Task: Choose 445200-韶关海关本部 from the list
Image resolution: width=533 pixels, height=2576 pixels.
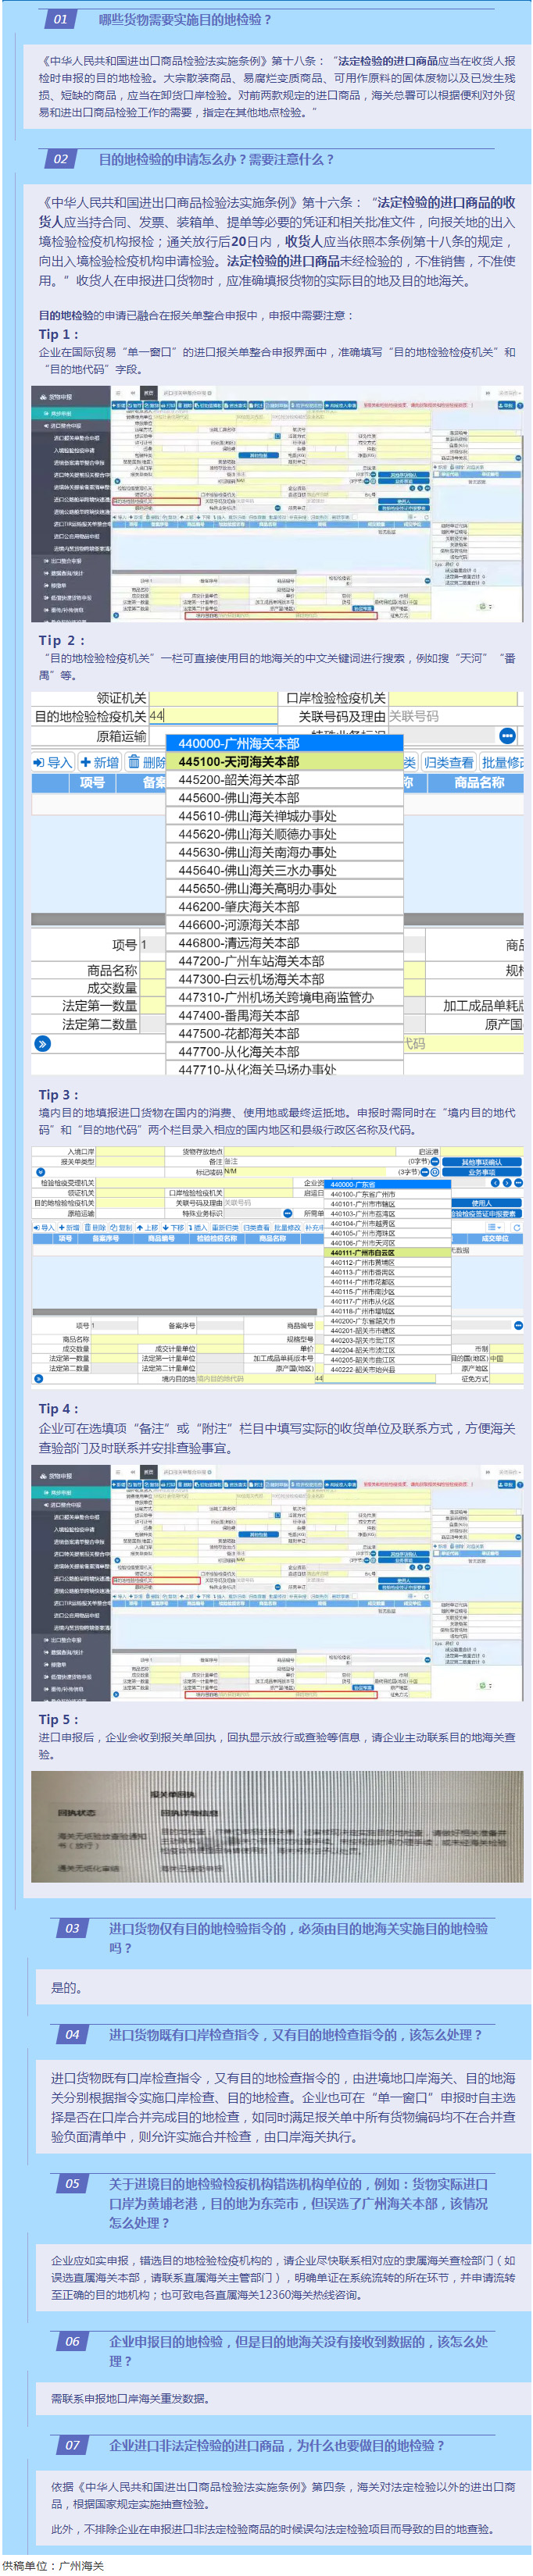Action: 284,779
